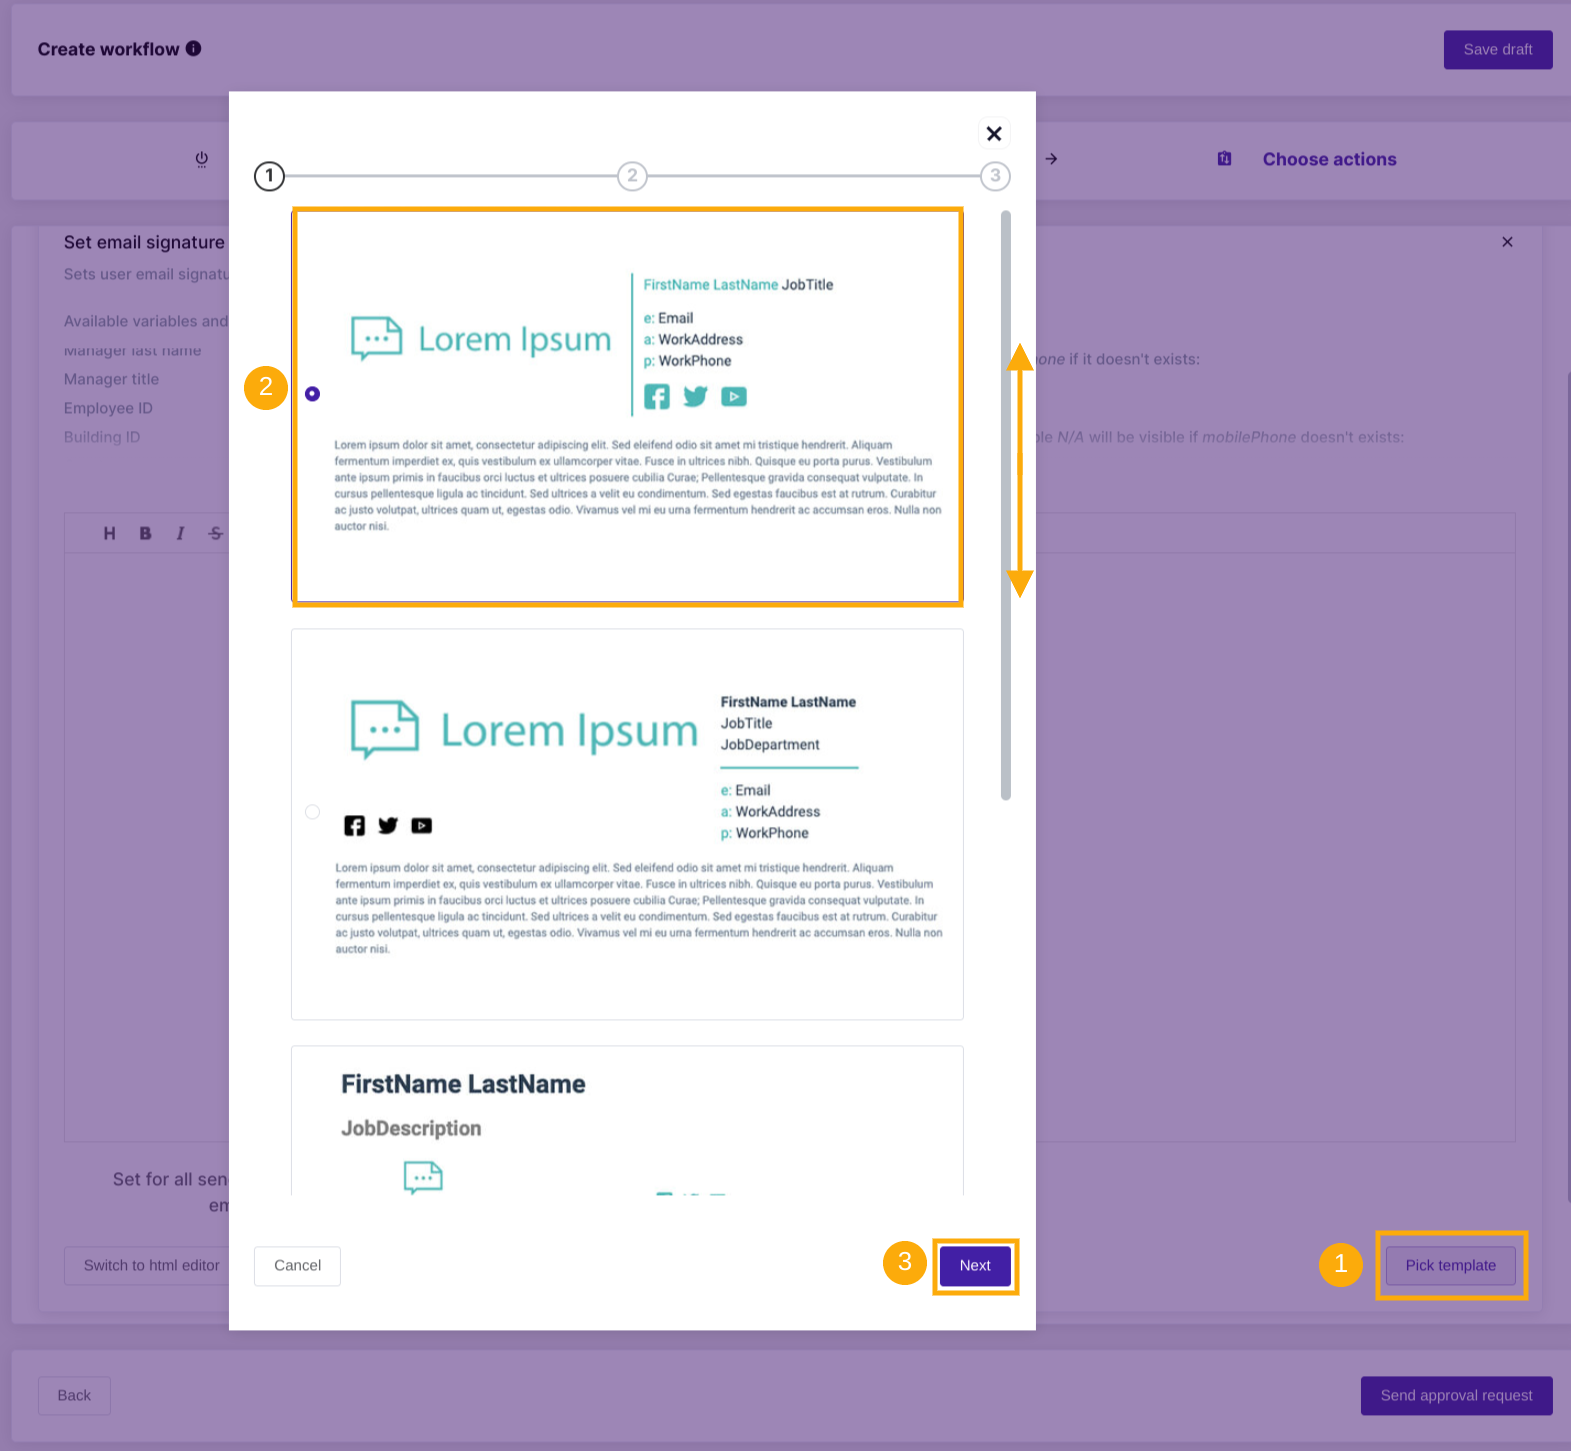Select the third FirstName LastName template thumbnail
Image resolution: width=1571 pixels, height=1451 pixels.
tap(627, 1121)
